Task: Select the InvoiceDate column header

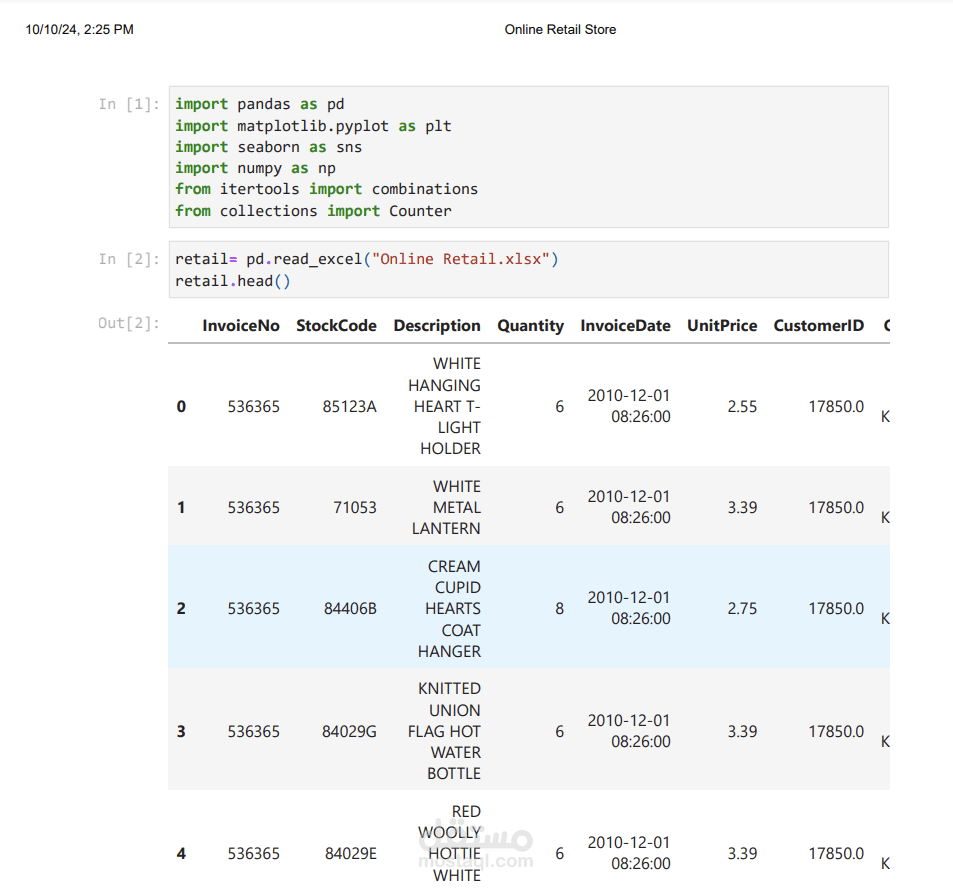Action: [625, 326]
